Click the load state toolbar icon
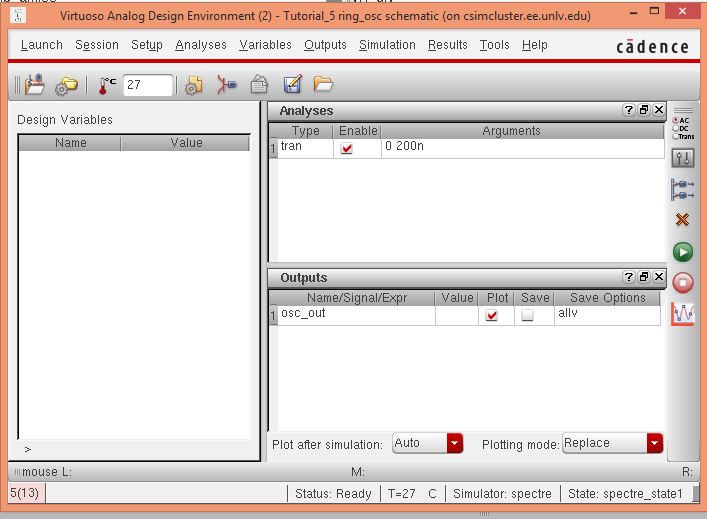 [35, 84]
